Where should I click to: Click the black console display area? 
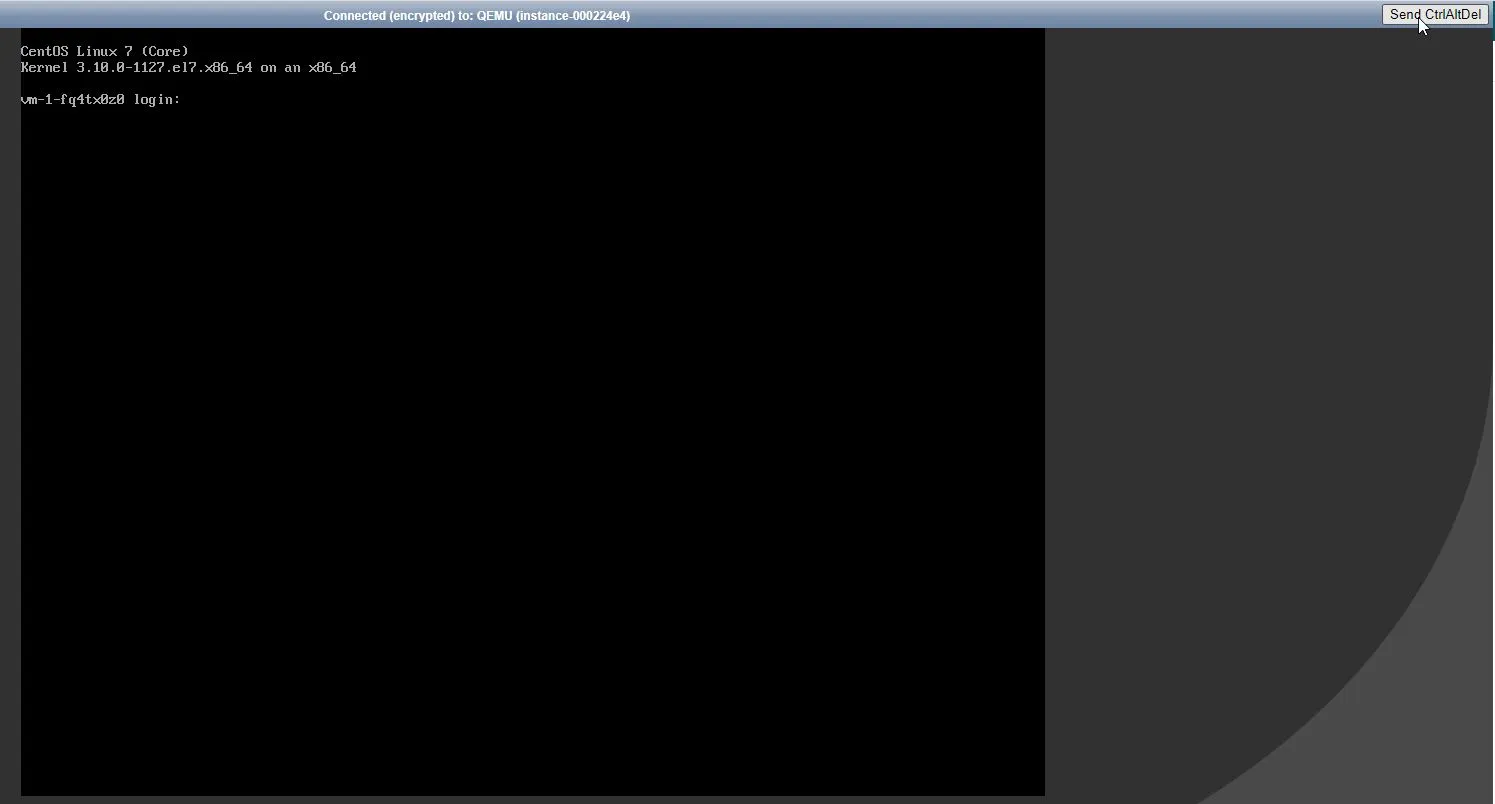530,400
